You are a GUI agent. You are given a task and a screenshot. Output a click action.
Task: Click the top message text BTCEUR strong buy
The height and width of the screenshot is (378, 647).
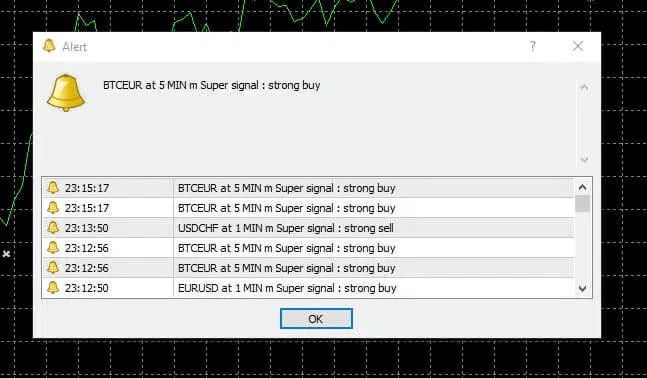coord(212,85)
